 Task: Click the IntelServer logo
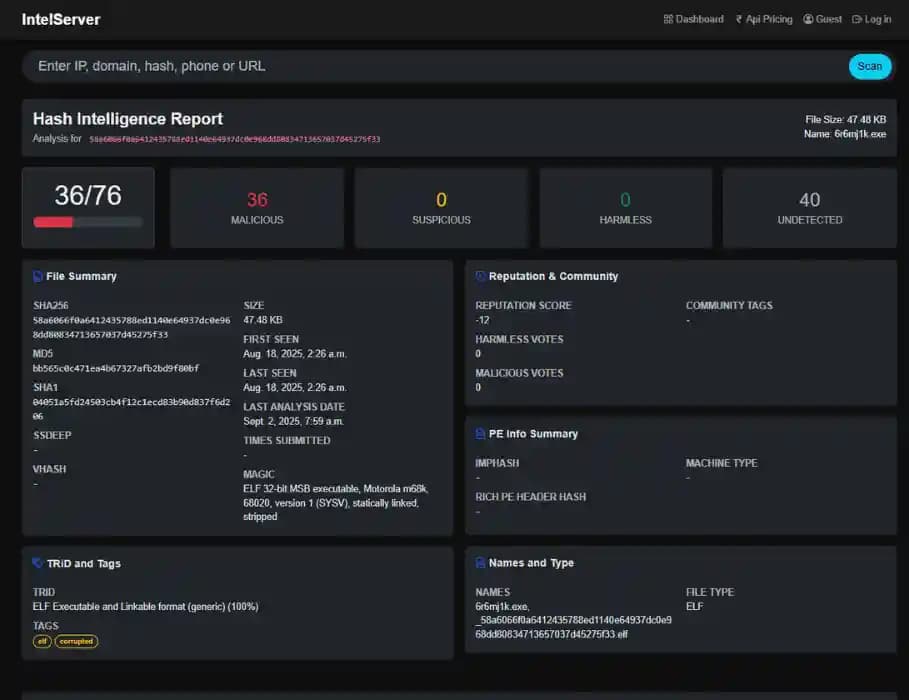[x=61, y=19]
